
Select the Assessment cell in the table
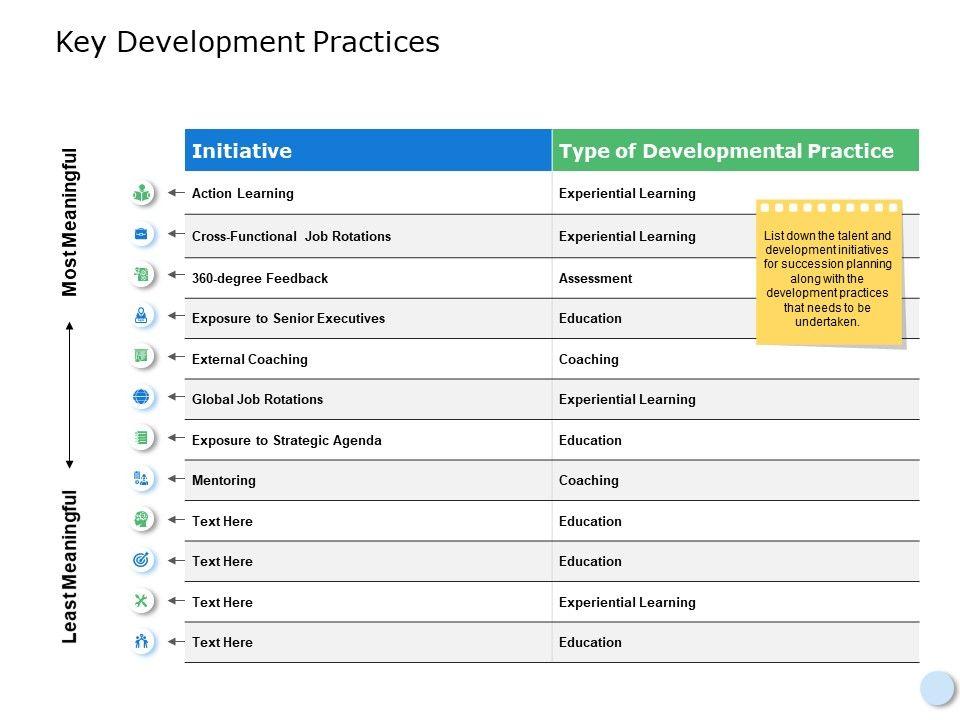tap(595, 279)
